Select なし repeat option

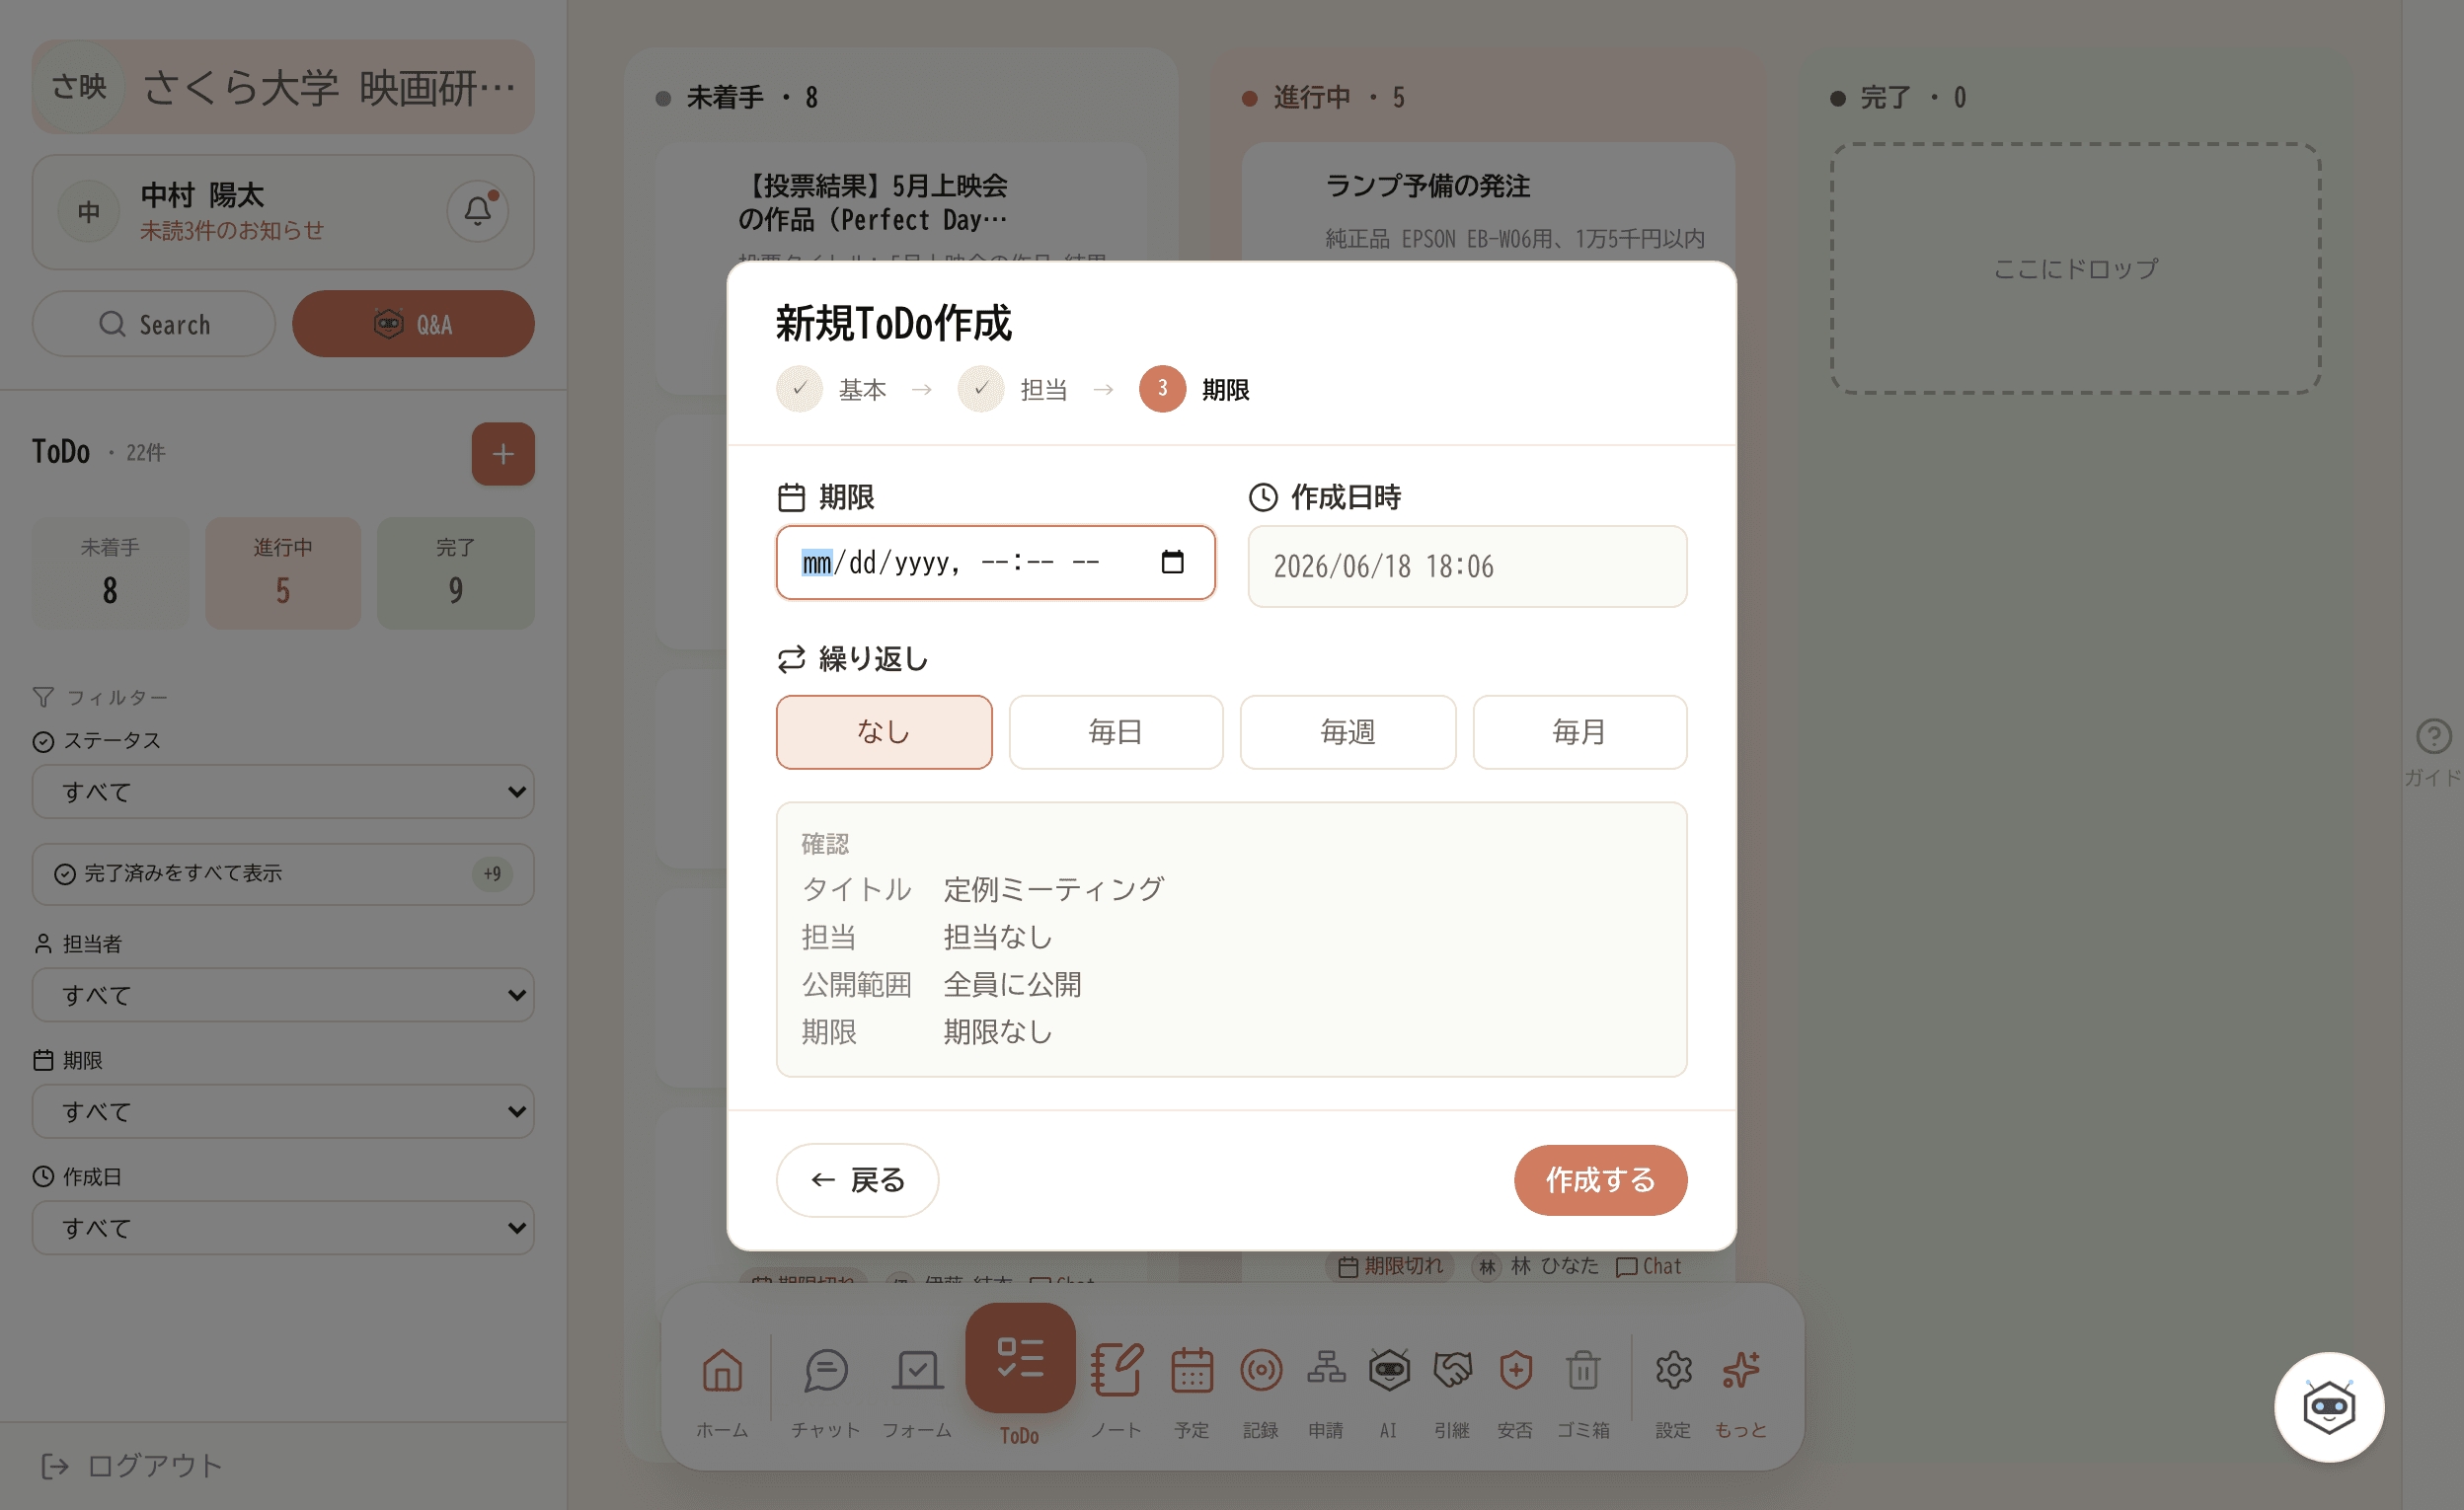(884, 732)
